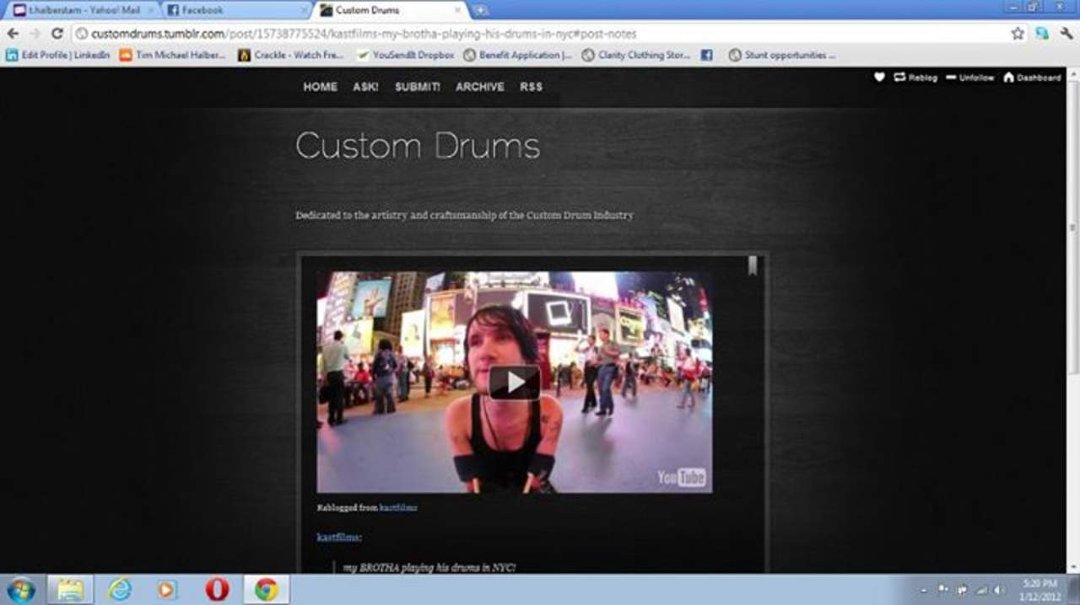Open the 'Stunt opportunities' bookmark
1080x605 pixels.
(x=782, y=55)
